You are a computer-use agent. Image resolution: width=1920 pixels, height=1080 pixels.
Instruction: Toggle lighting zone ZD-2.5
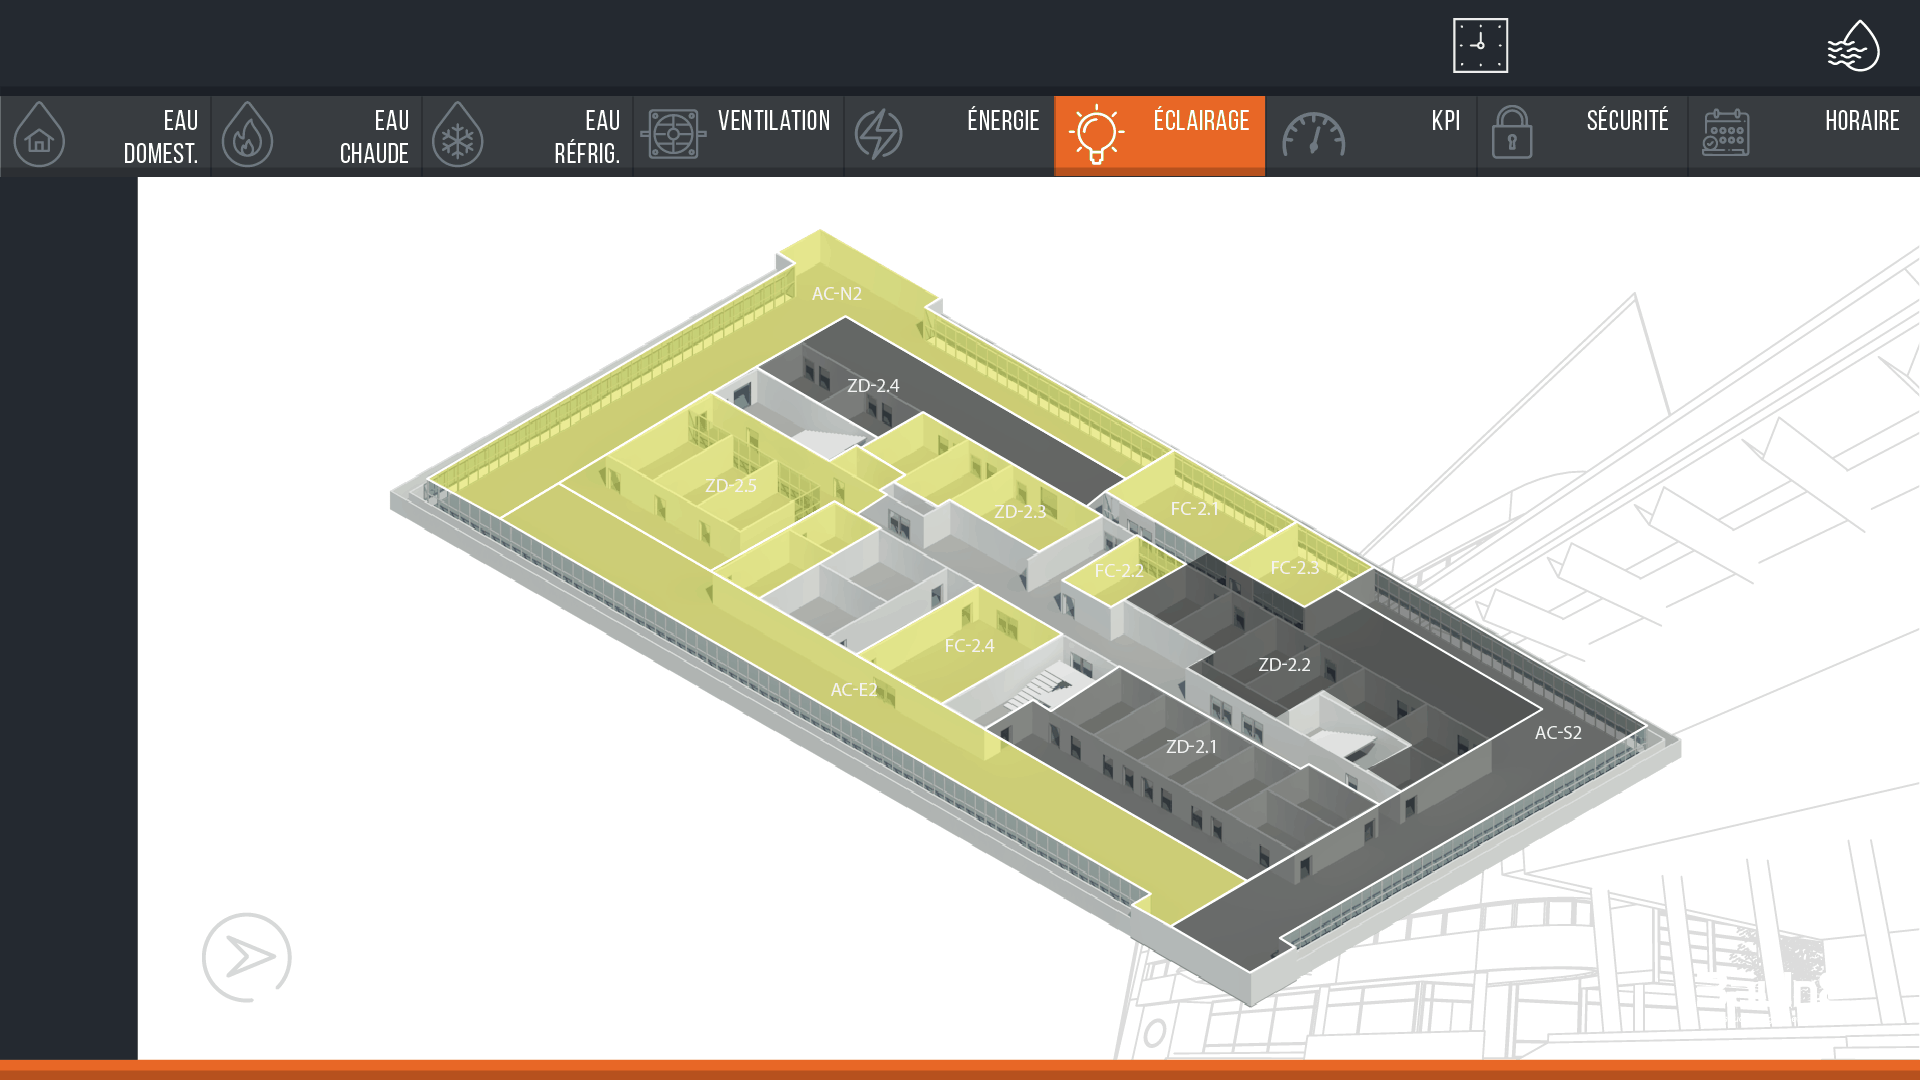pyautogui.click(x=730, y=486)
